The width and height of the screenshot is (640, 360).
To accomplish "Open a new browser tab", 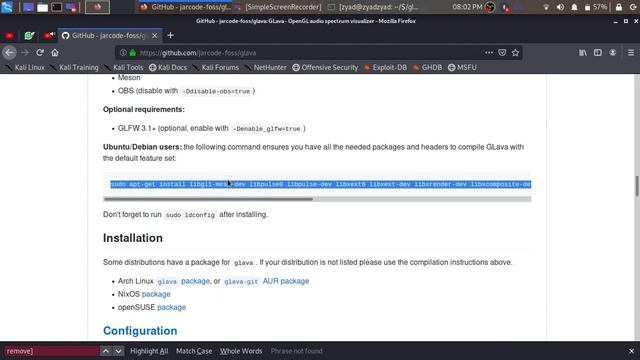I will point(171,36).
